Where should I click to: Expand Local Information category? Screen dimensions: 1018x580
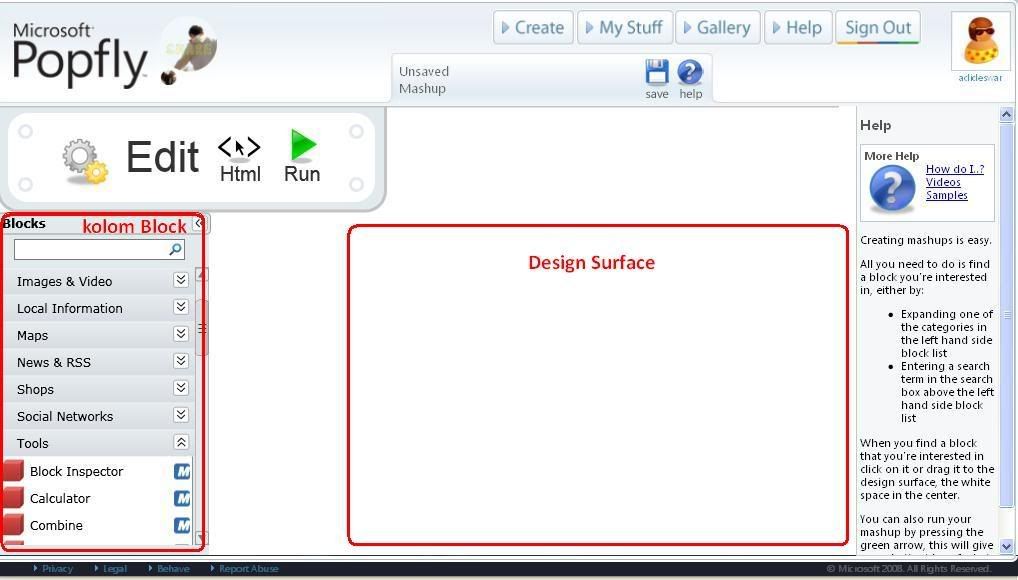180,307
